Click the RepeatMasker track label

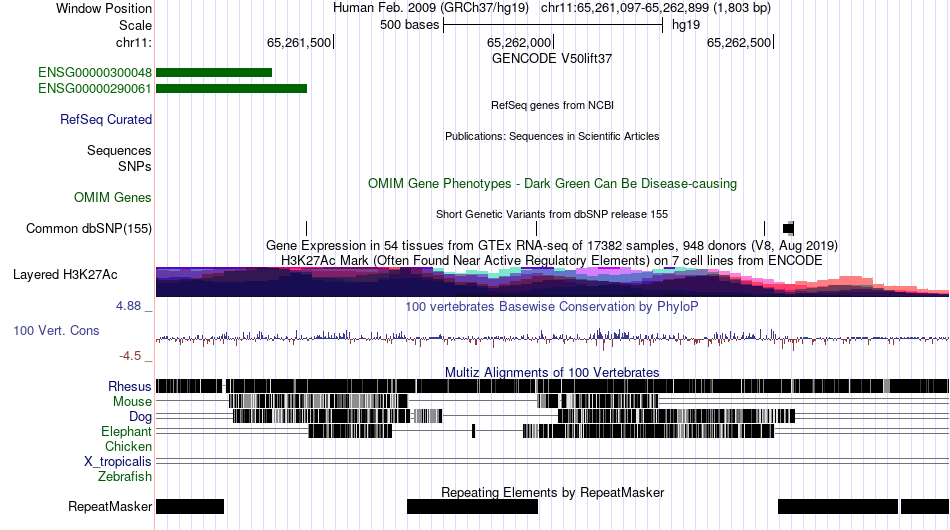pos(110,506)
